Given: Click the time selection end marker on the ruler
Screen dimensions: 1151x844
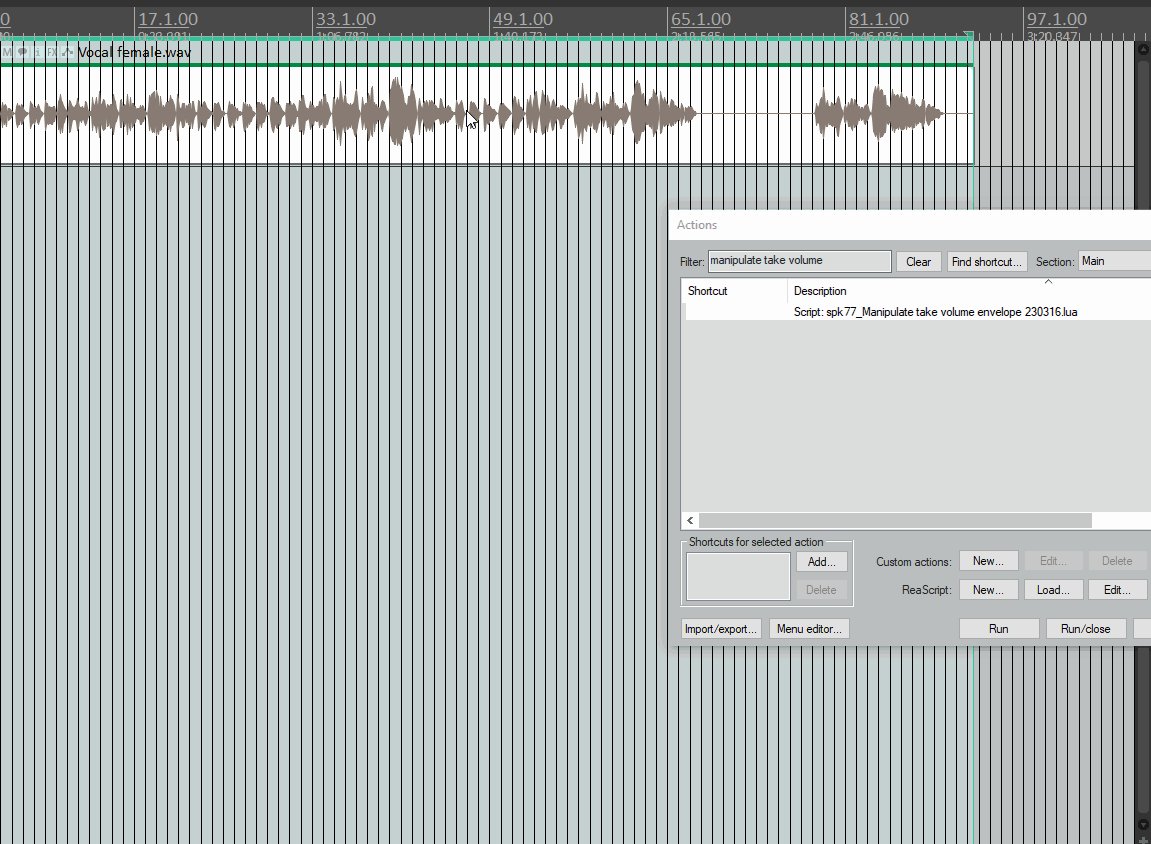Looking at the screenshot, I should pyautogui.click(x=969, y=36).
